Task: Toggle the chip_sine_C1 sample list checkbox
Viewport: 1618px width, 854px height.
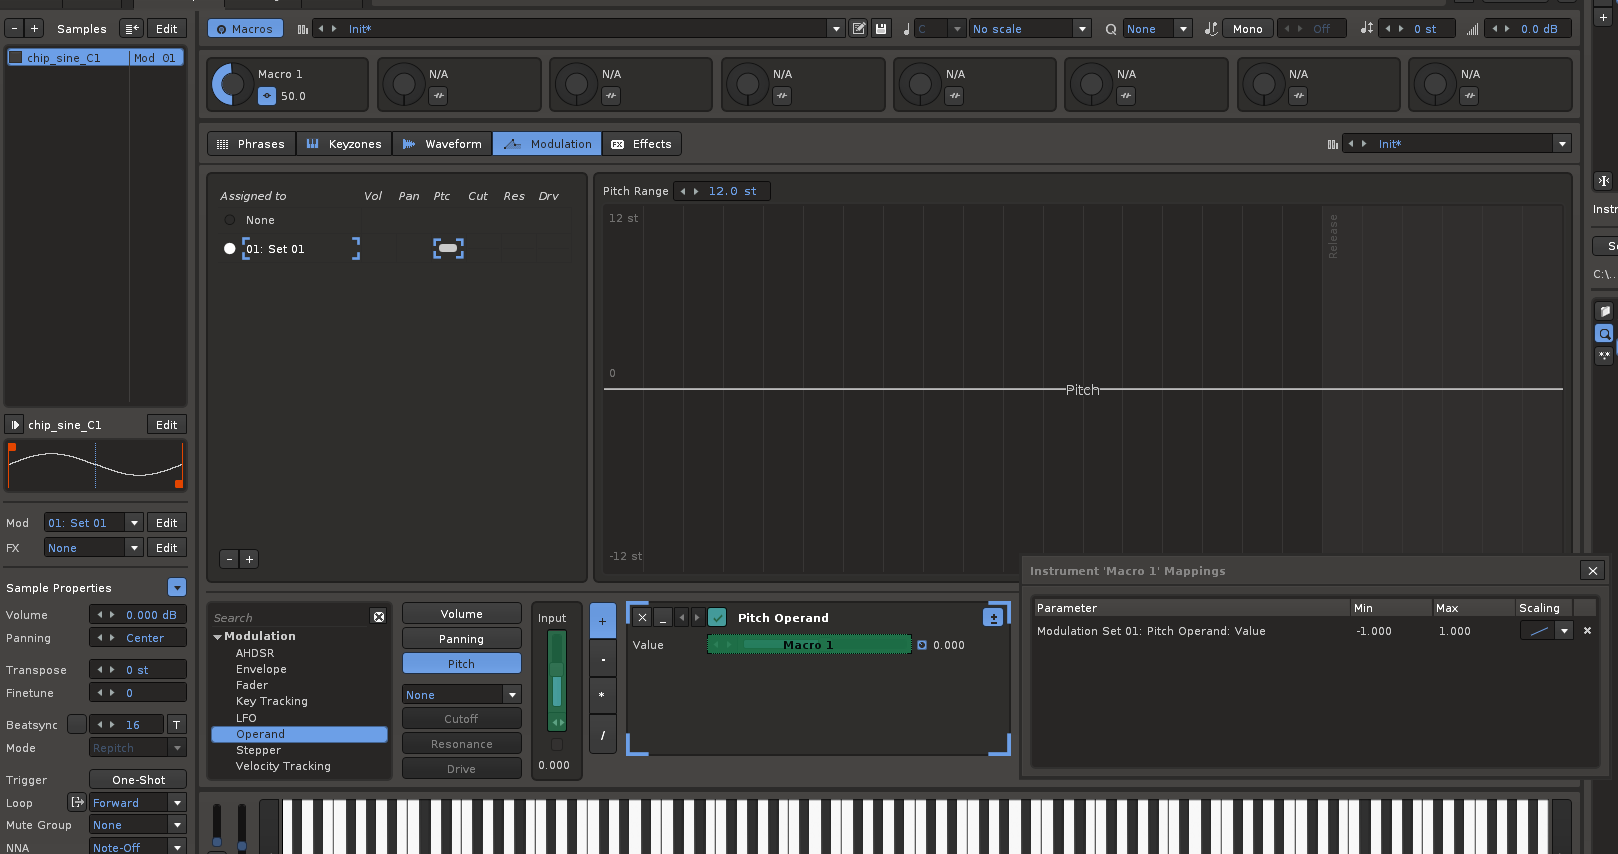Action: [x=16, y=57]
